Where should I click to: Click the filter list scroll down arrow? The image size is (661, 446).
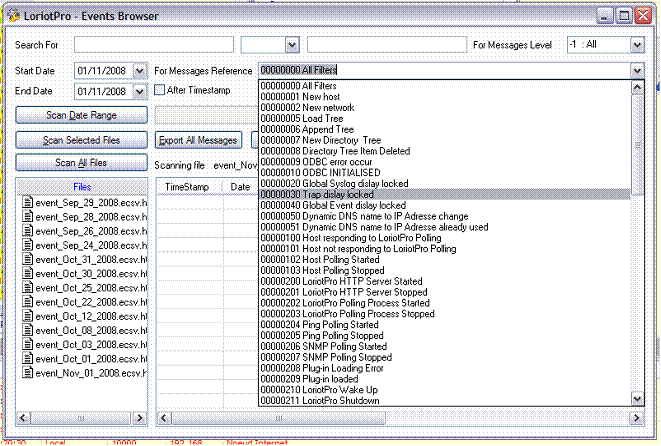pyautogui.click(x=637, y=398)
